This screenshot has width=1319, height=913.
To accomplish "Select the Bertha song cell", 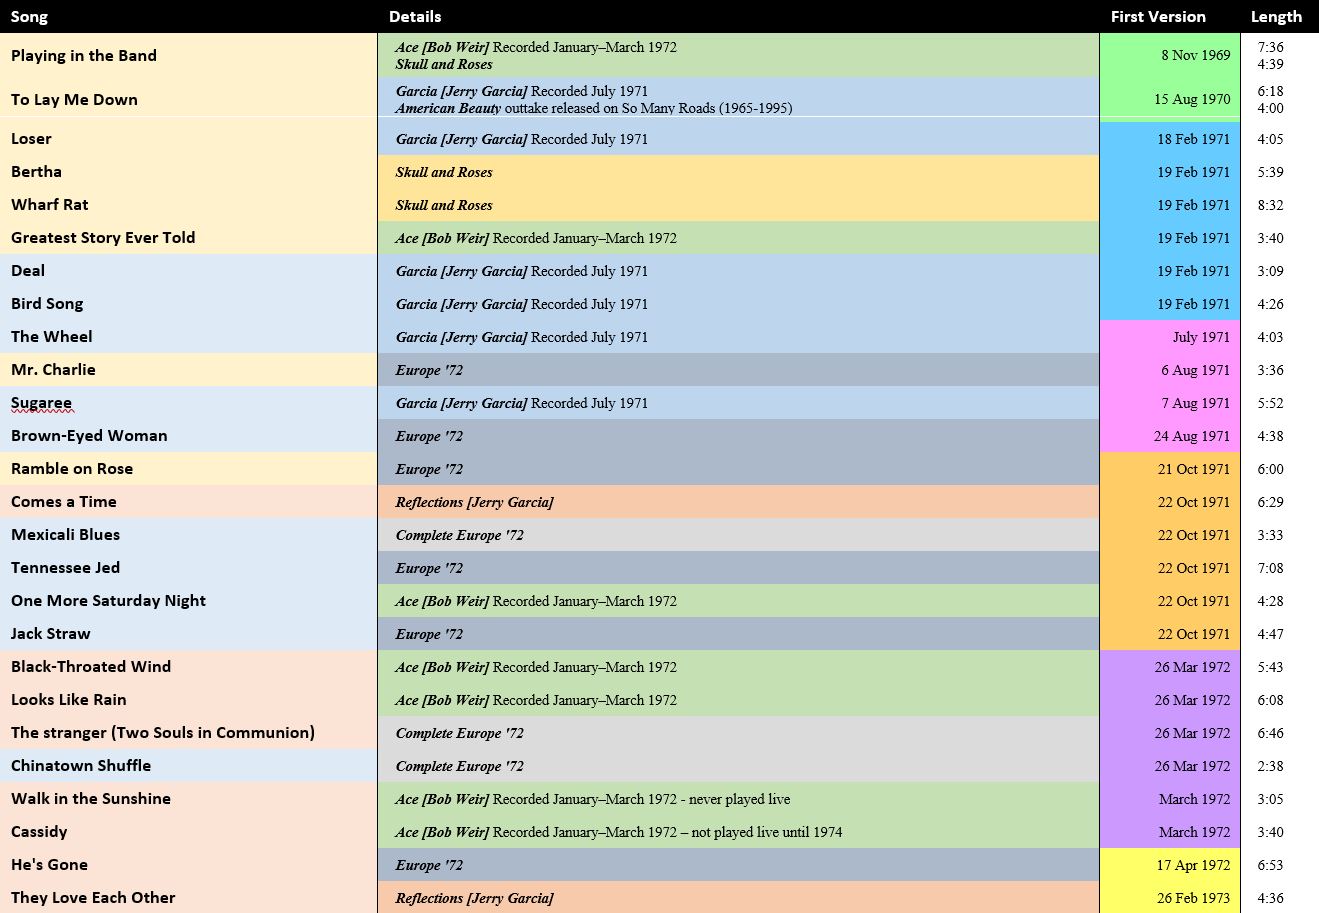I will click(x=188, y=171).
